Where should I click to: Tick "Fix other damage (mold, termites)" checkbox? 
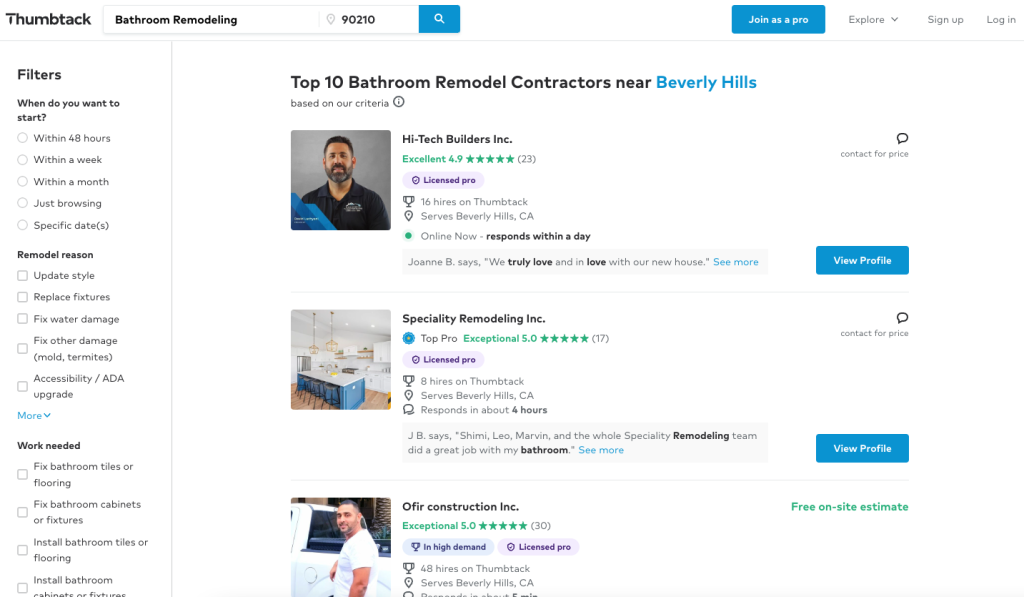pos(22,349)
